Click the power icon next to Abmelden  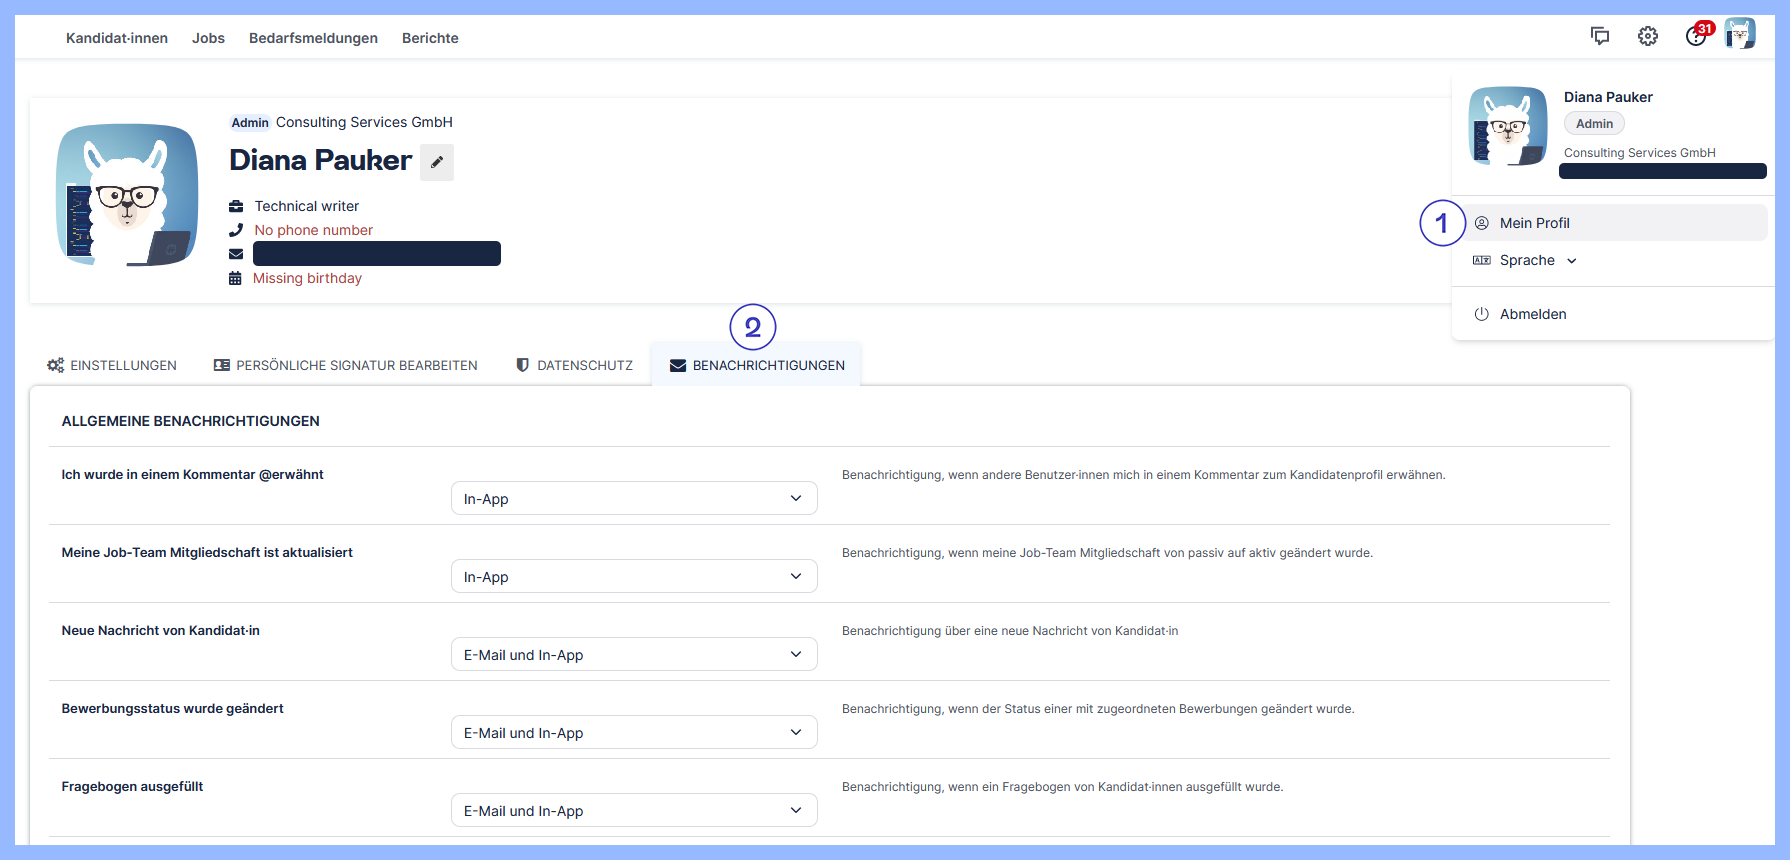pyautogui.click(x=1482, y=314)
